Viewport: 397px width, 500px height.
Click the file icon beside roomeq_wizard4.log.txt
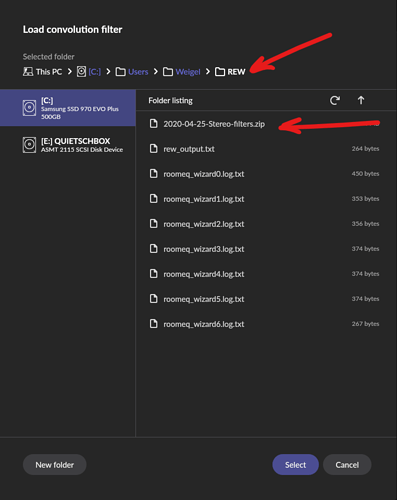153,273
